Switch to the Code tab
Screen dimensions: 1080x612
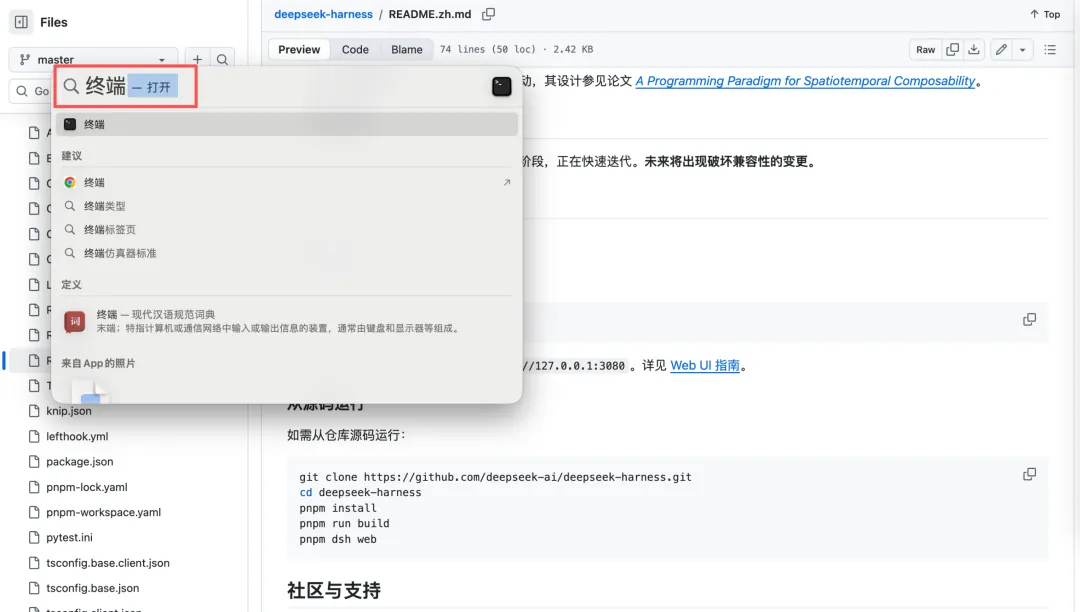click(x=355, y=50)
